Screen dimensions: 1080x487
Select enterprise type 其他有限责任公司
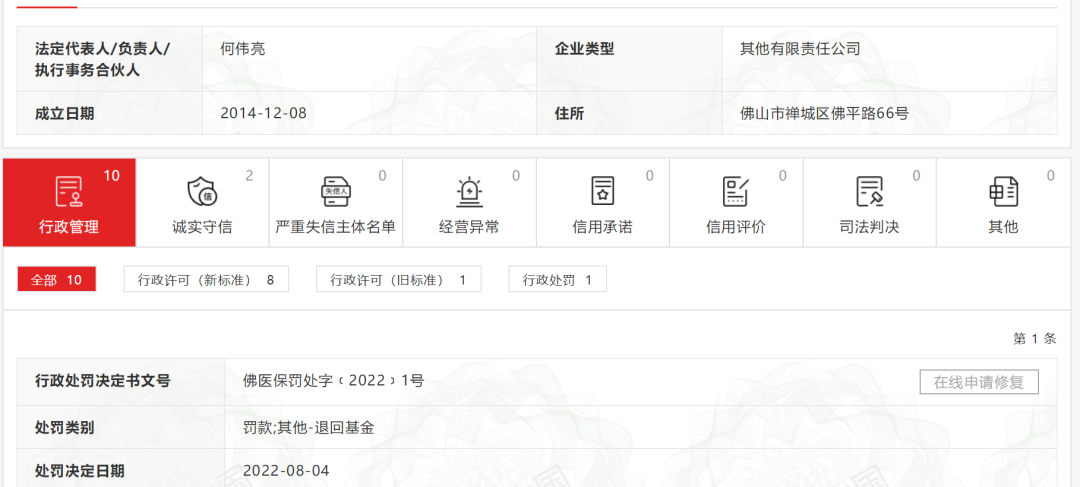click(800, 49)
